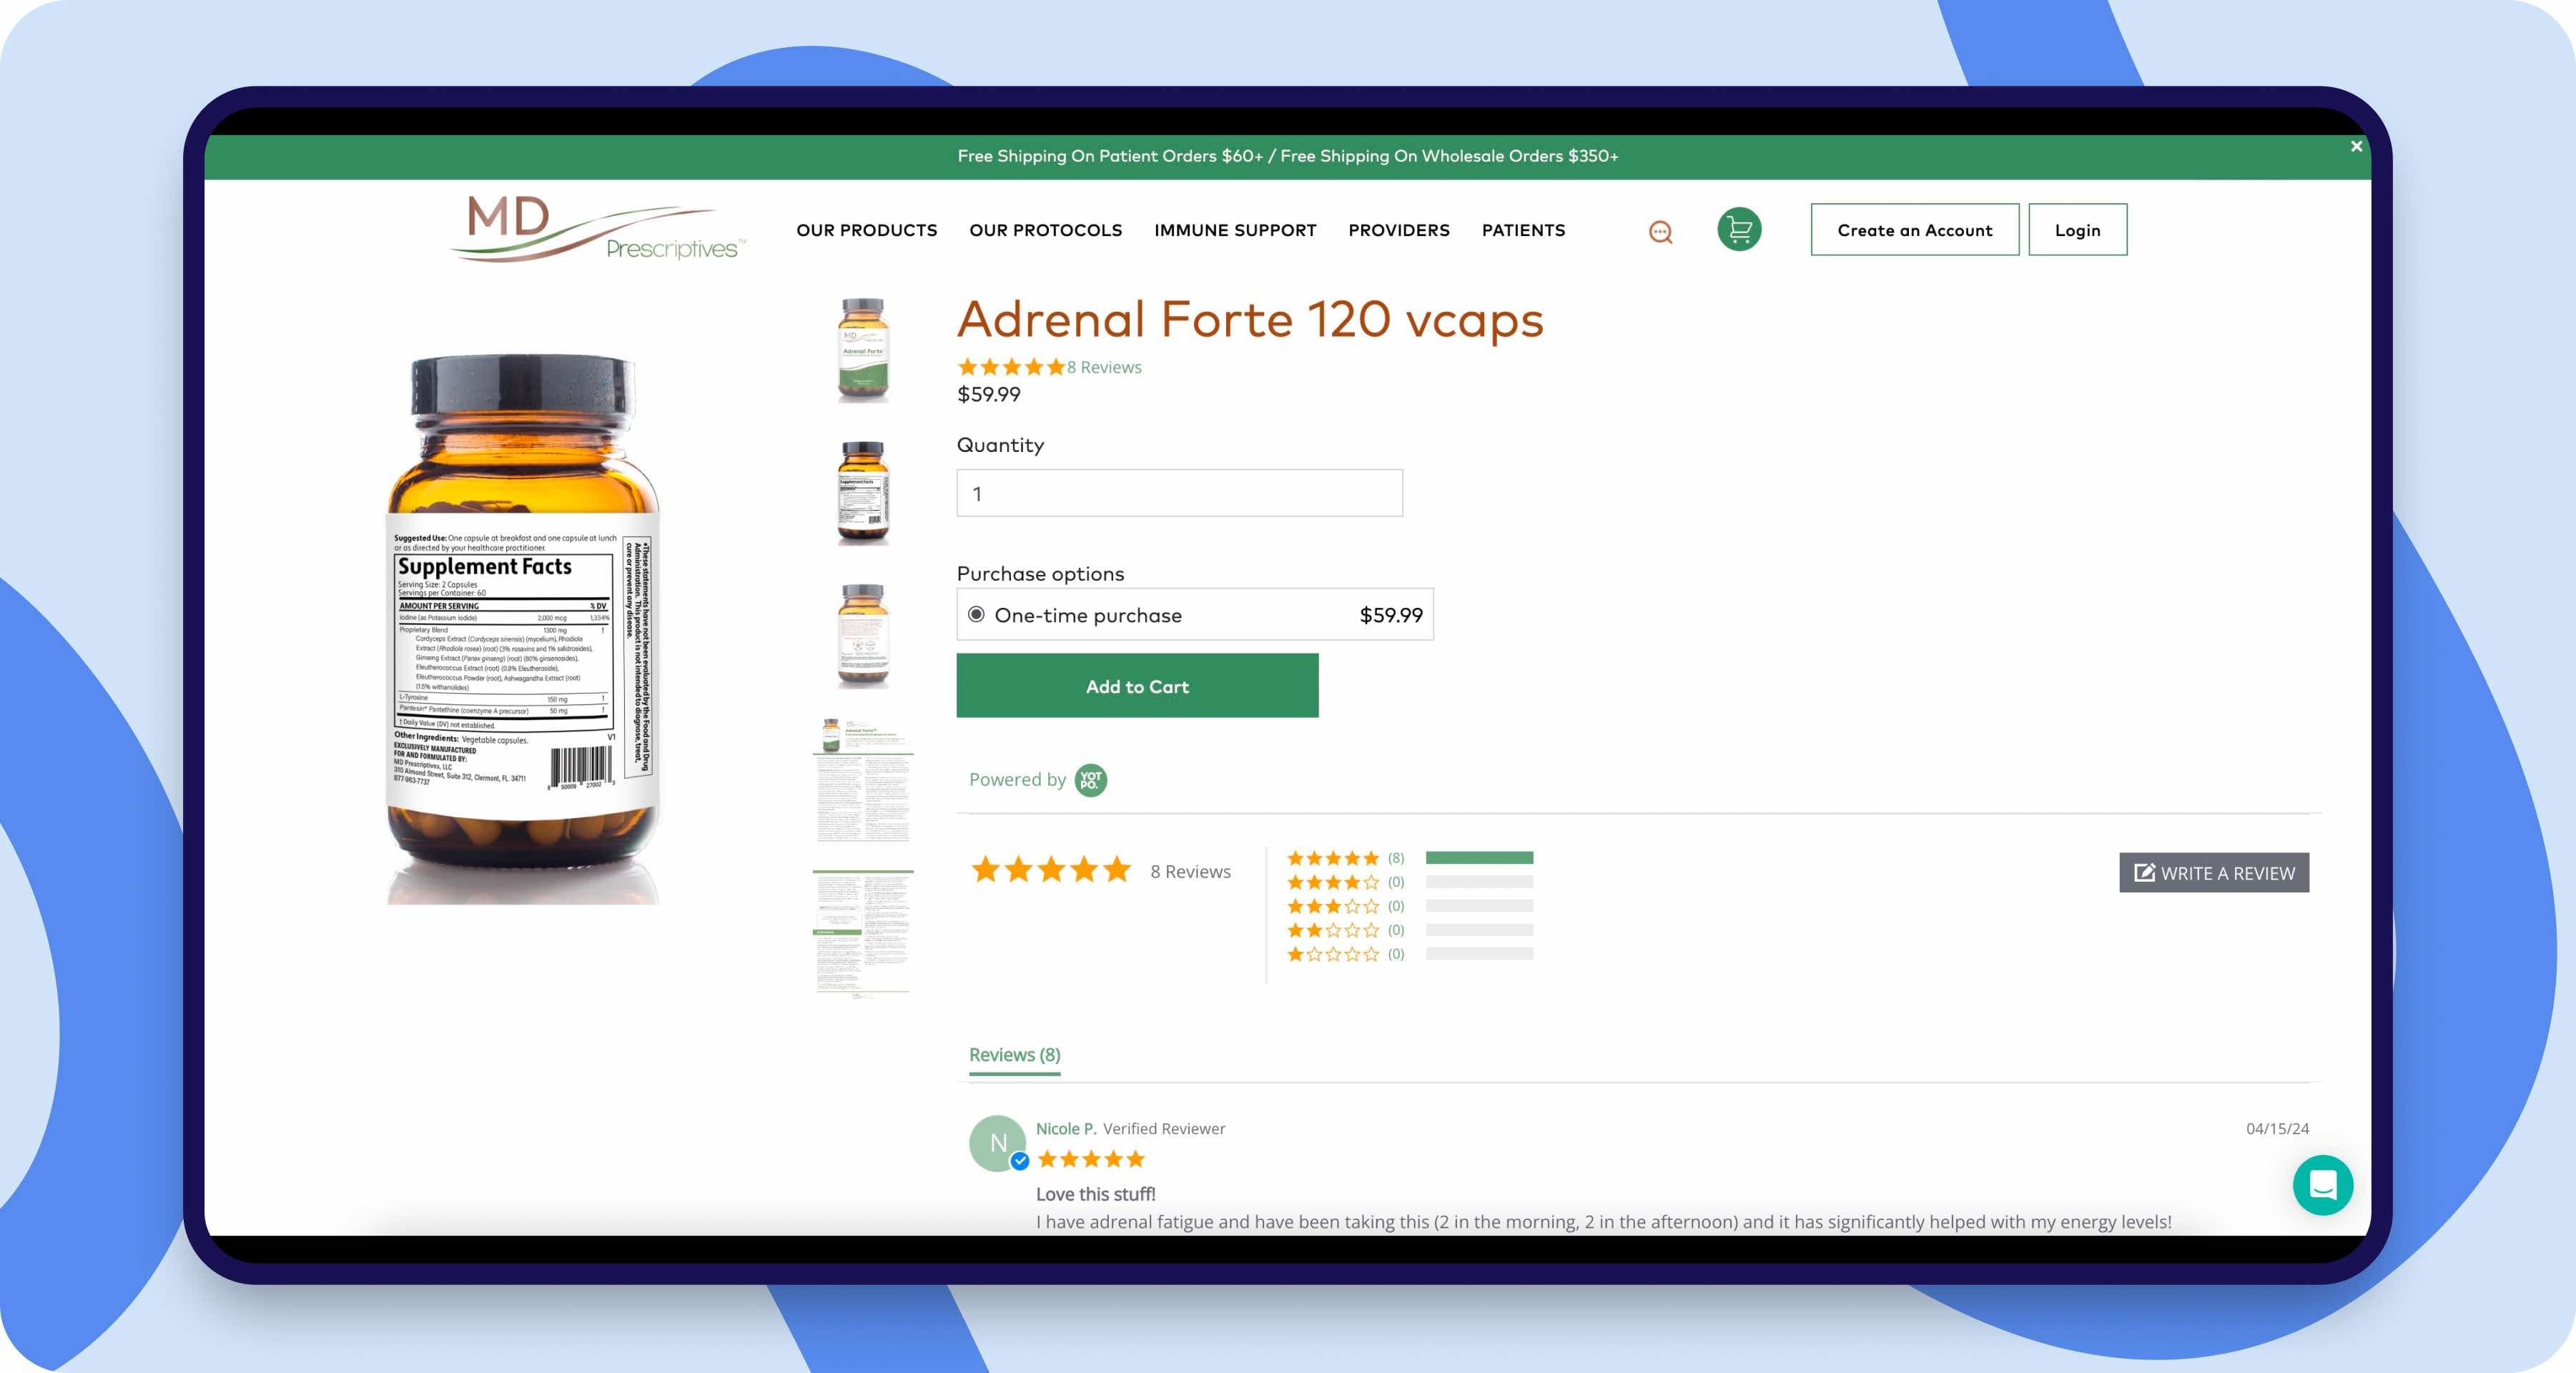Go to IMMUNE SUPPORT menu item
Viewport: 2576px width, 1373px height.
pyautogui.click(x=1235, y=230)
